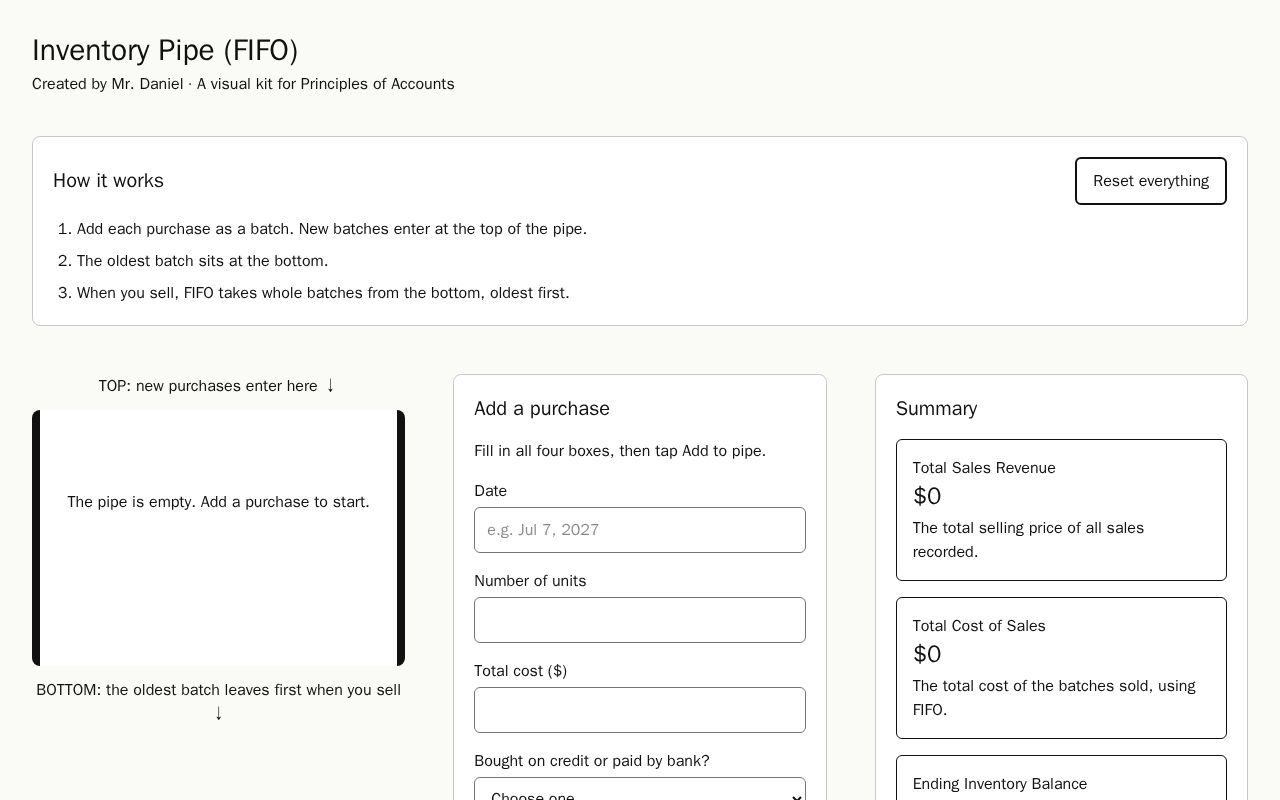The height and width of the screenshot is (800, 1280).
Task: Click the 'Fill in all four boxes' instruction
Action: [x=620, y=451]
